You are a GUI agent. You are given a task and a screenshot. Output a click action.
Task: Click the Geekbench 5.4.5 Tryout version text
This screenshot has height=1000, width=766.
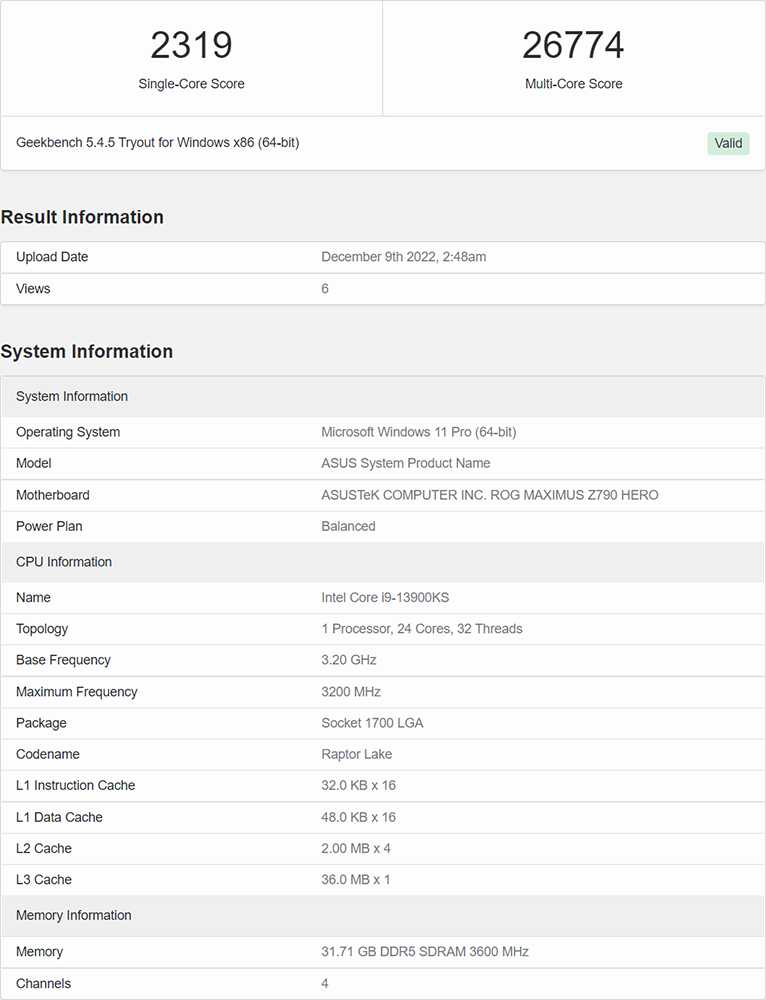[x=158, y=142]
